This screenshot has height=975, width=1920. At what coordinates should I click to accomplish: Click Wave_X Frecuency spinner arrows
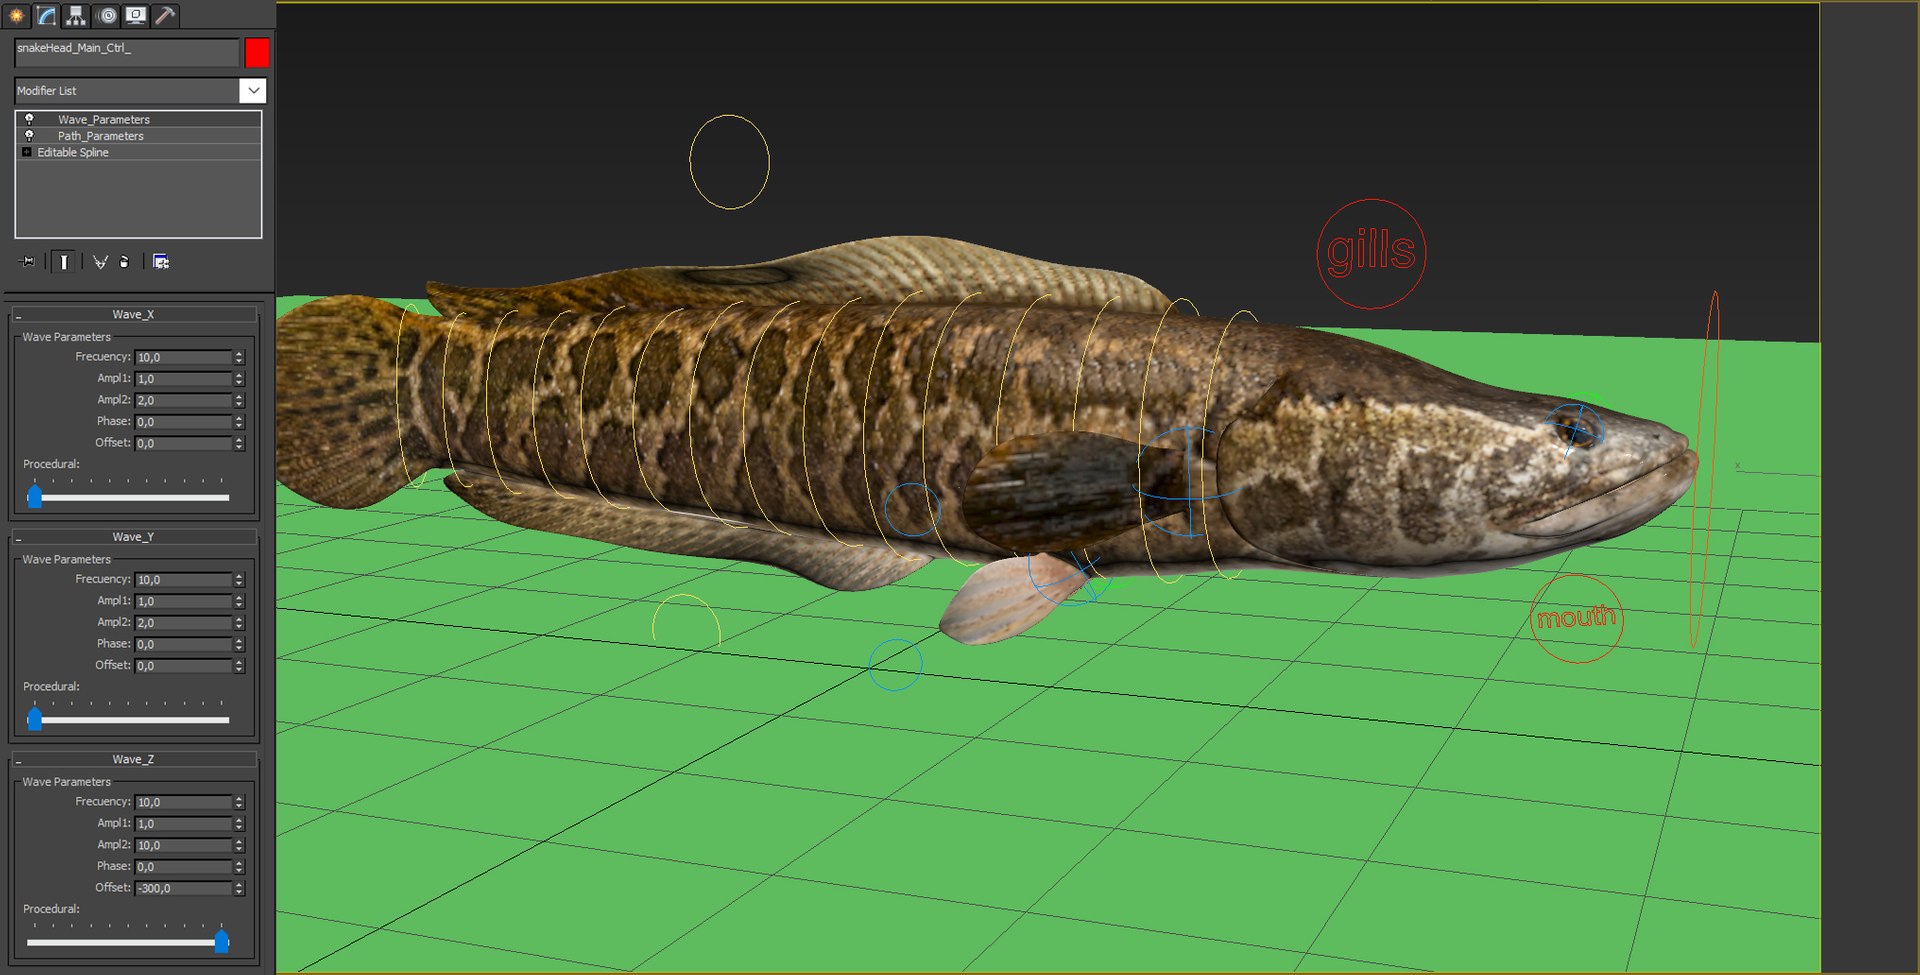(x=239, y=357)
